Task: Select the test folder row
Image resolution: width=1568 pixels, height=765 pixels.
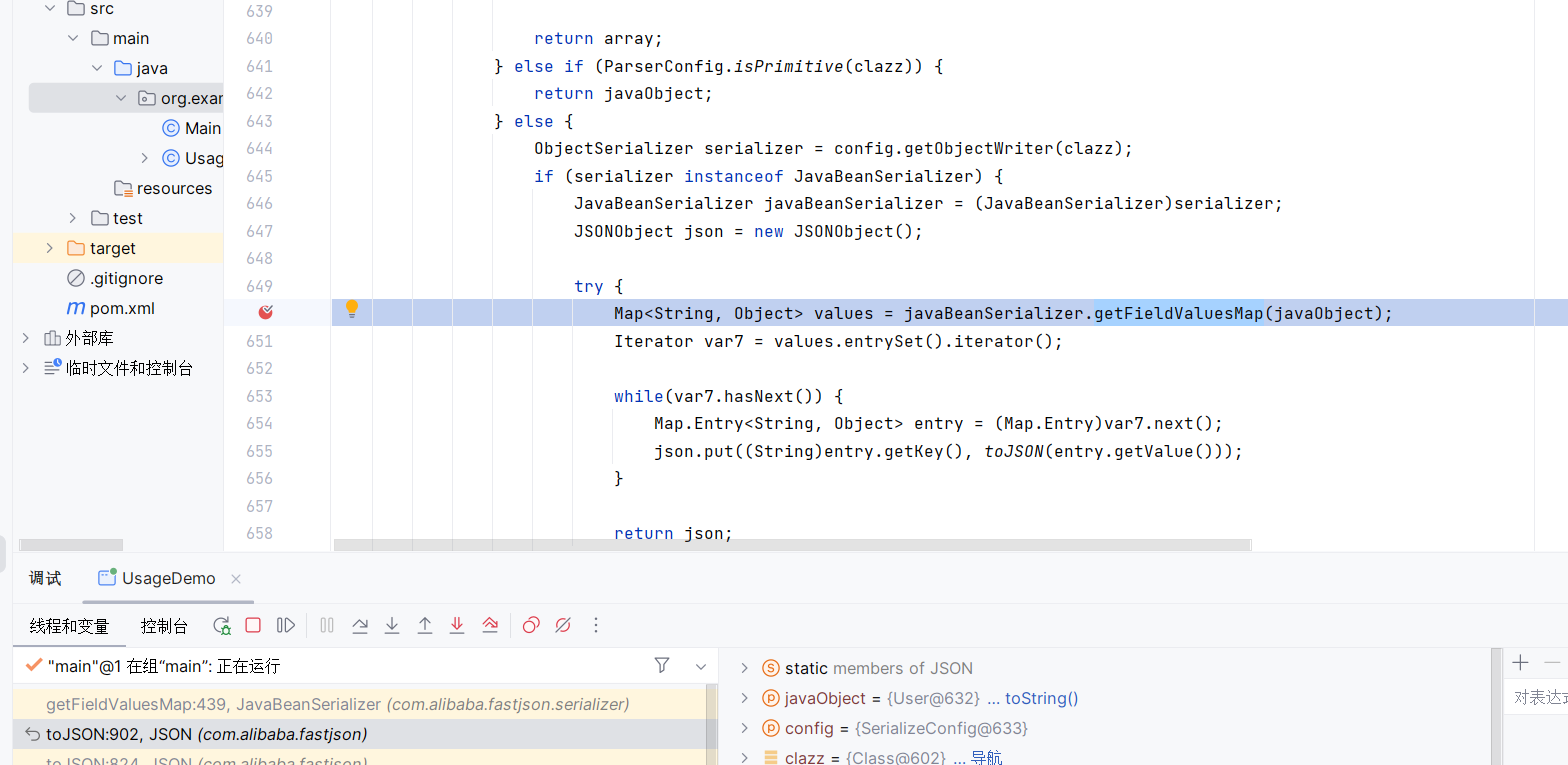Action: point(118,218)
